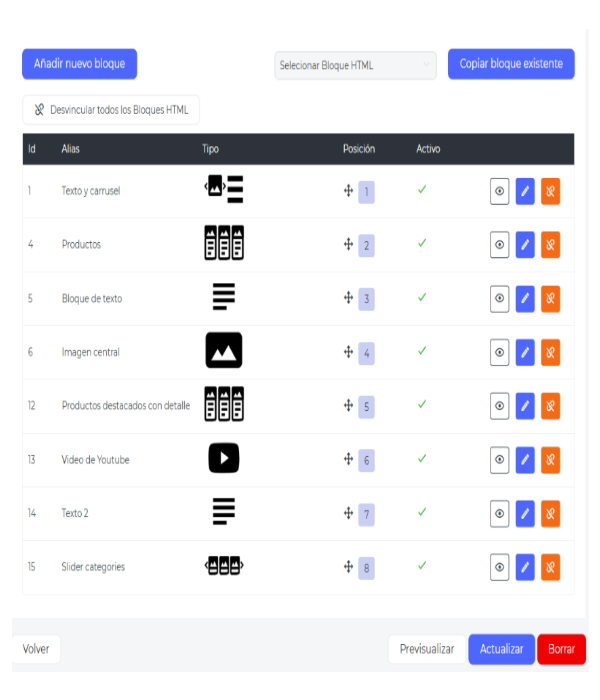Image resolution: width=600 pixels, height=700 pixels.
Task: Click position field 2 in Productos row
Action: (367, 246)
